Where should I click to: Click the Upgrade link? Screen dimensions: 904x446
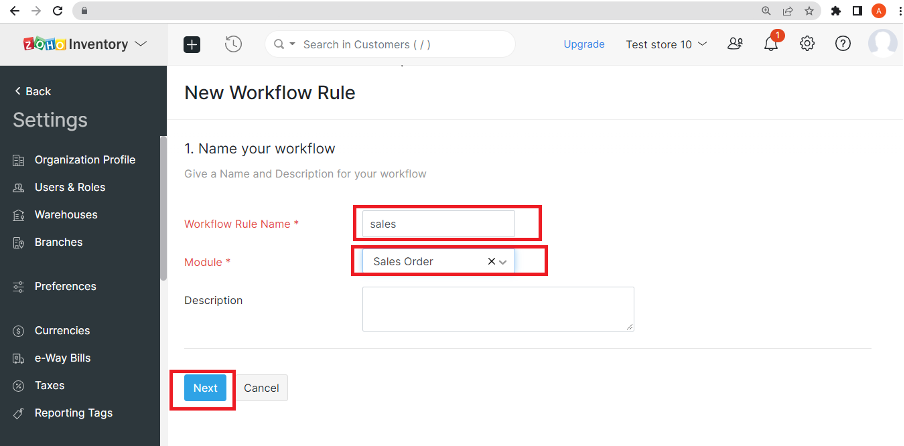tap(584, 44)
